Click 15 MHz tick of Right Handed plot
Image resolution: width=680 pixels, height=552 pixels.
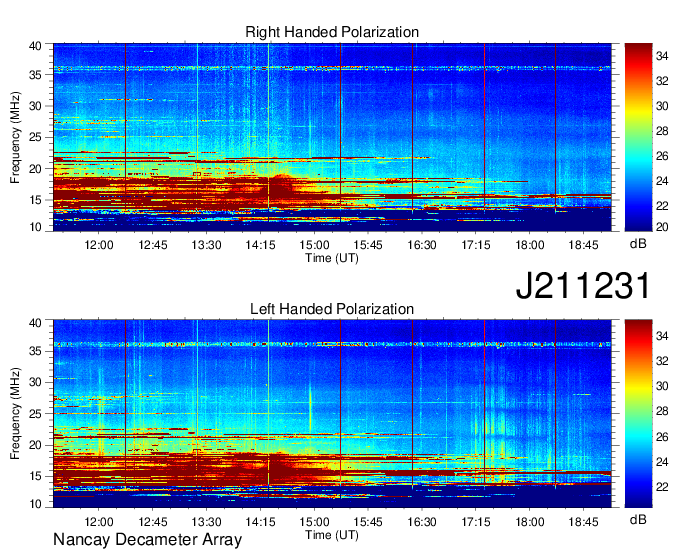coord(35,200)
